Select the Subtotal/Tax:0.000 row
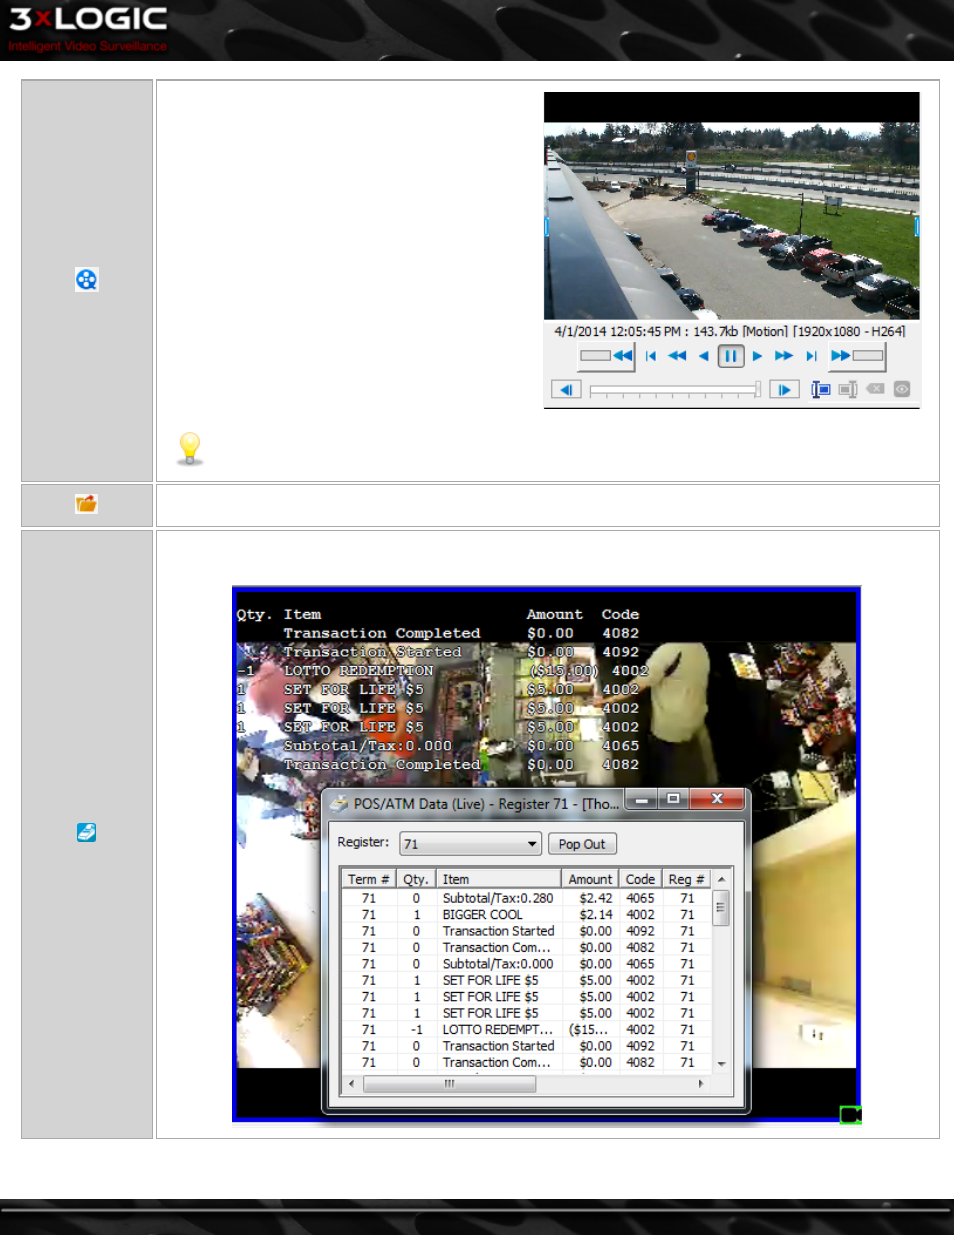The width and height of the screenshot is (954, 1235). (526, 964)
